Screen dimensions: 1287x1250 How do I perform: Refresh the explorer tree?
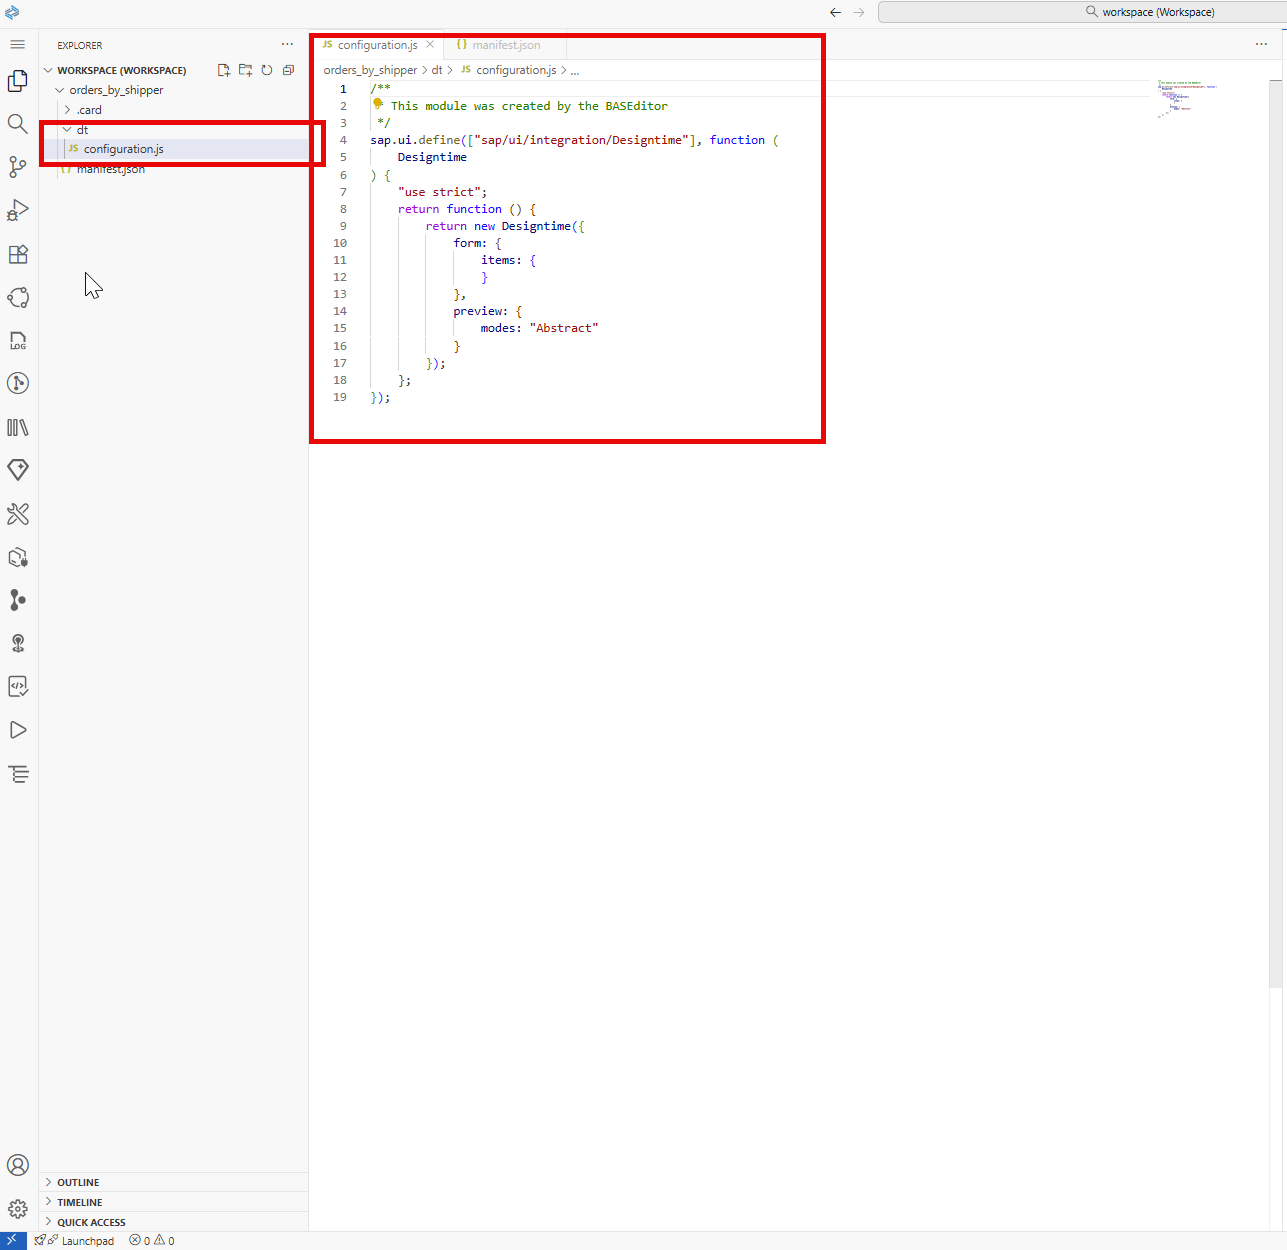point(267,70)
